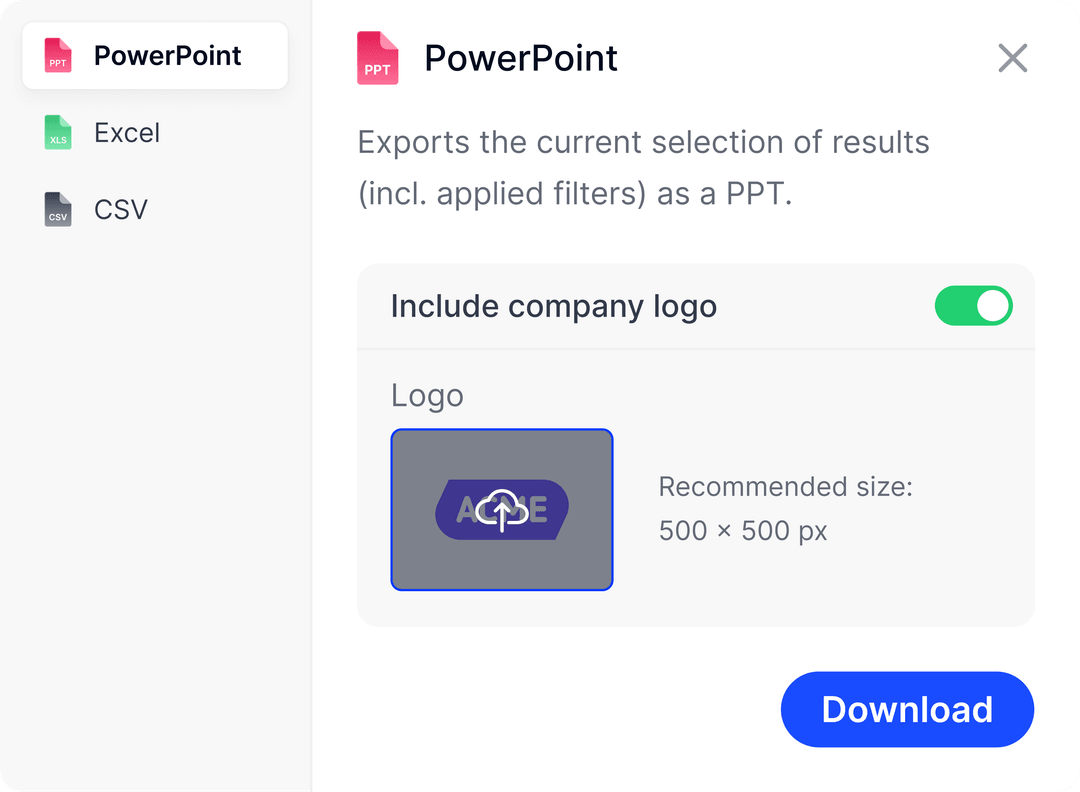
Task: Click the pink PPT file icon in sidebar
Action: [59, 56]
